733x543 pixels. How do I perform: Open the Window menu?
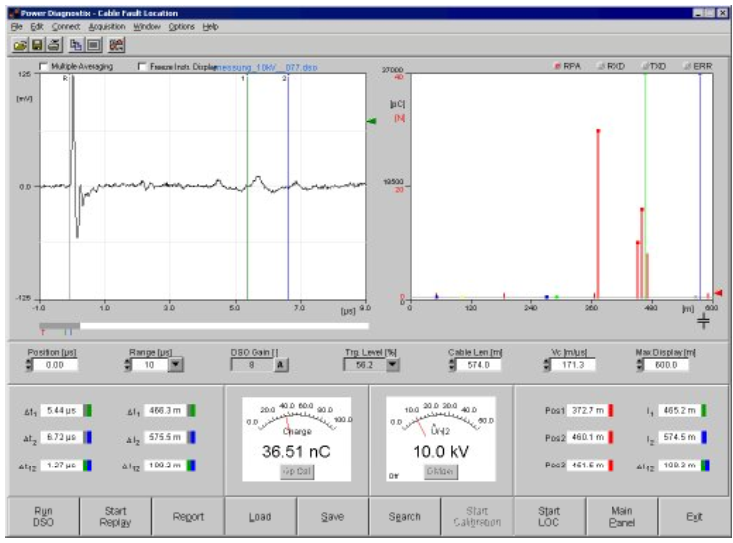tap(147, 27)
